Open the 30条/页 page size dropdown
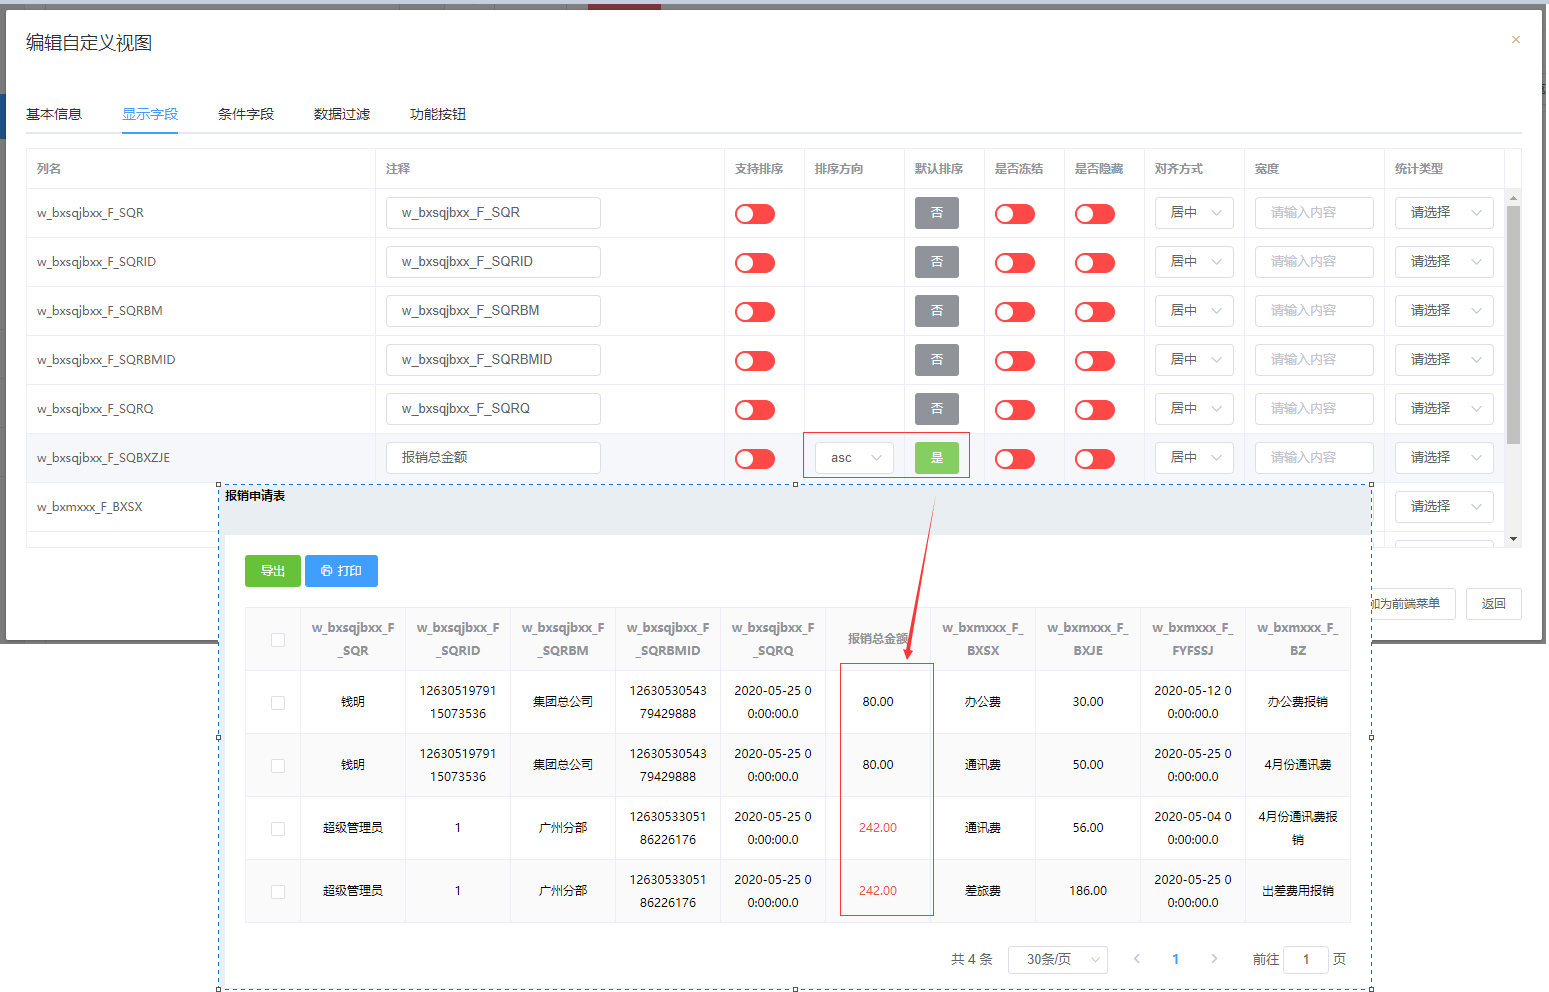The image size is (1549, 992). 1058,960
